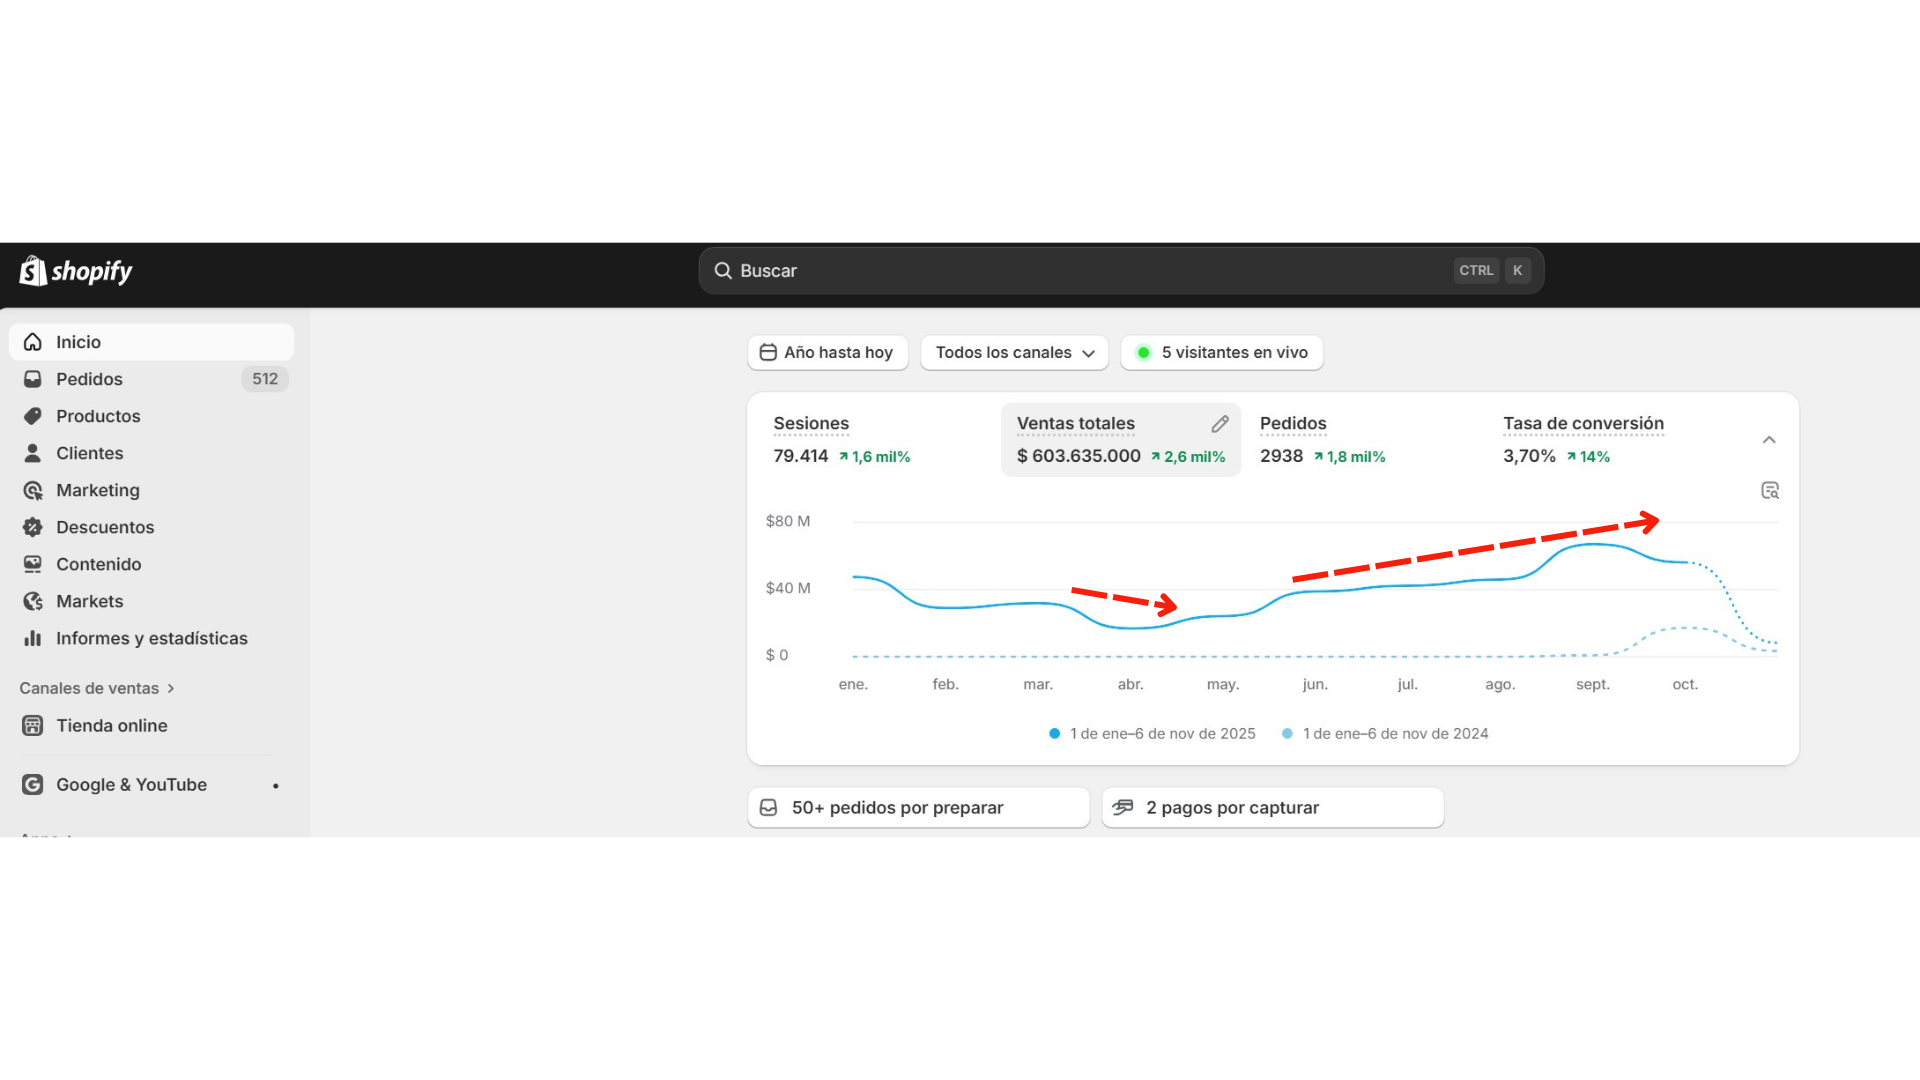
Task: Open Google & YouTube app
Action: click(x=152, y=785)
